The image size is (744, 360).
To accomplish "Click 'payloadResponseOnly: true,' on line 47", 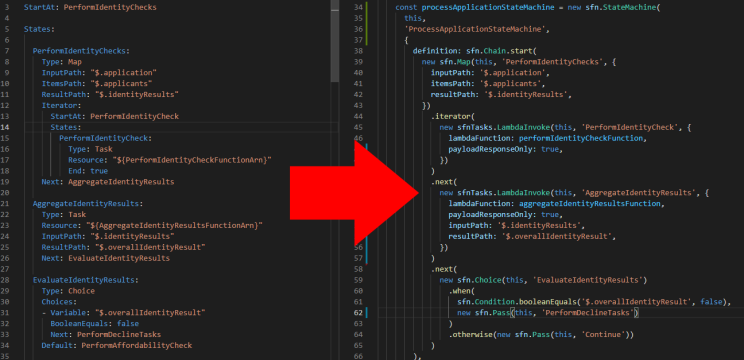I will [505, 149].
